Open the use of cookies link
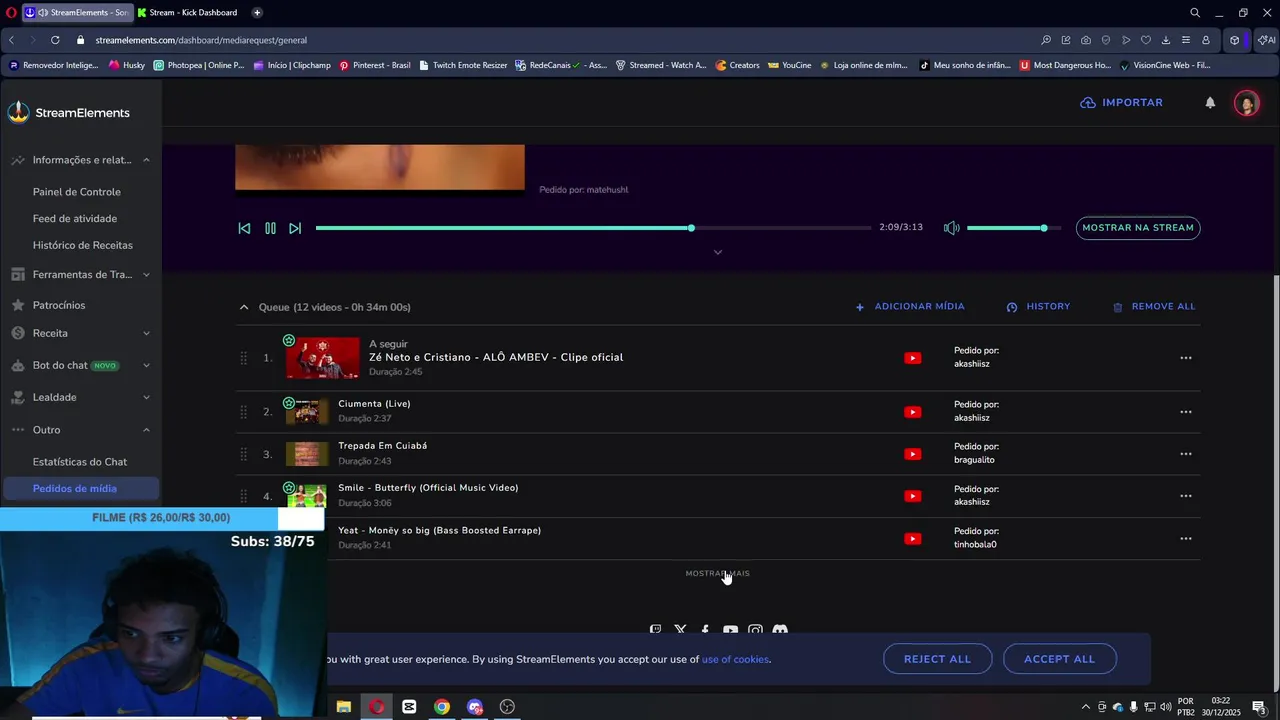The image size is (1280, 720). (735, 659)
